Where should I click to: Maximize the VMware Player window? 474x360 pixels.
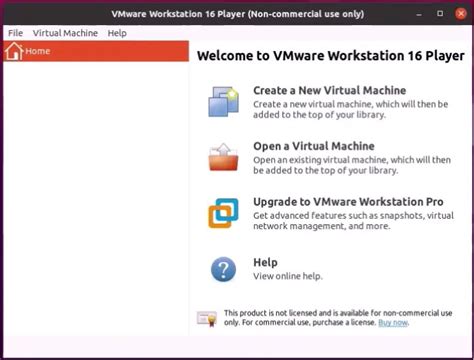(440, 14)
